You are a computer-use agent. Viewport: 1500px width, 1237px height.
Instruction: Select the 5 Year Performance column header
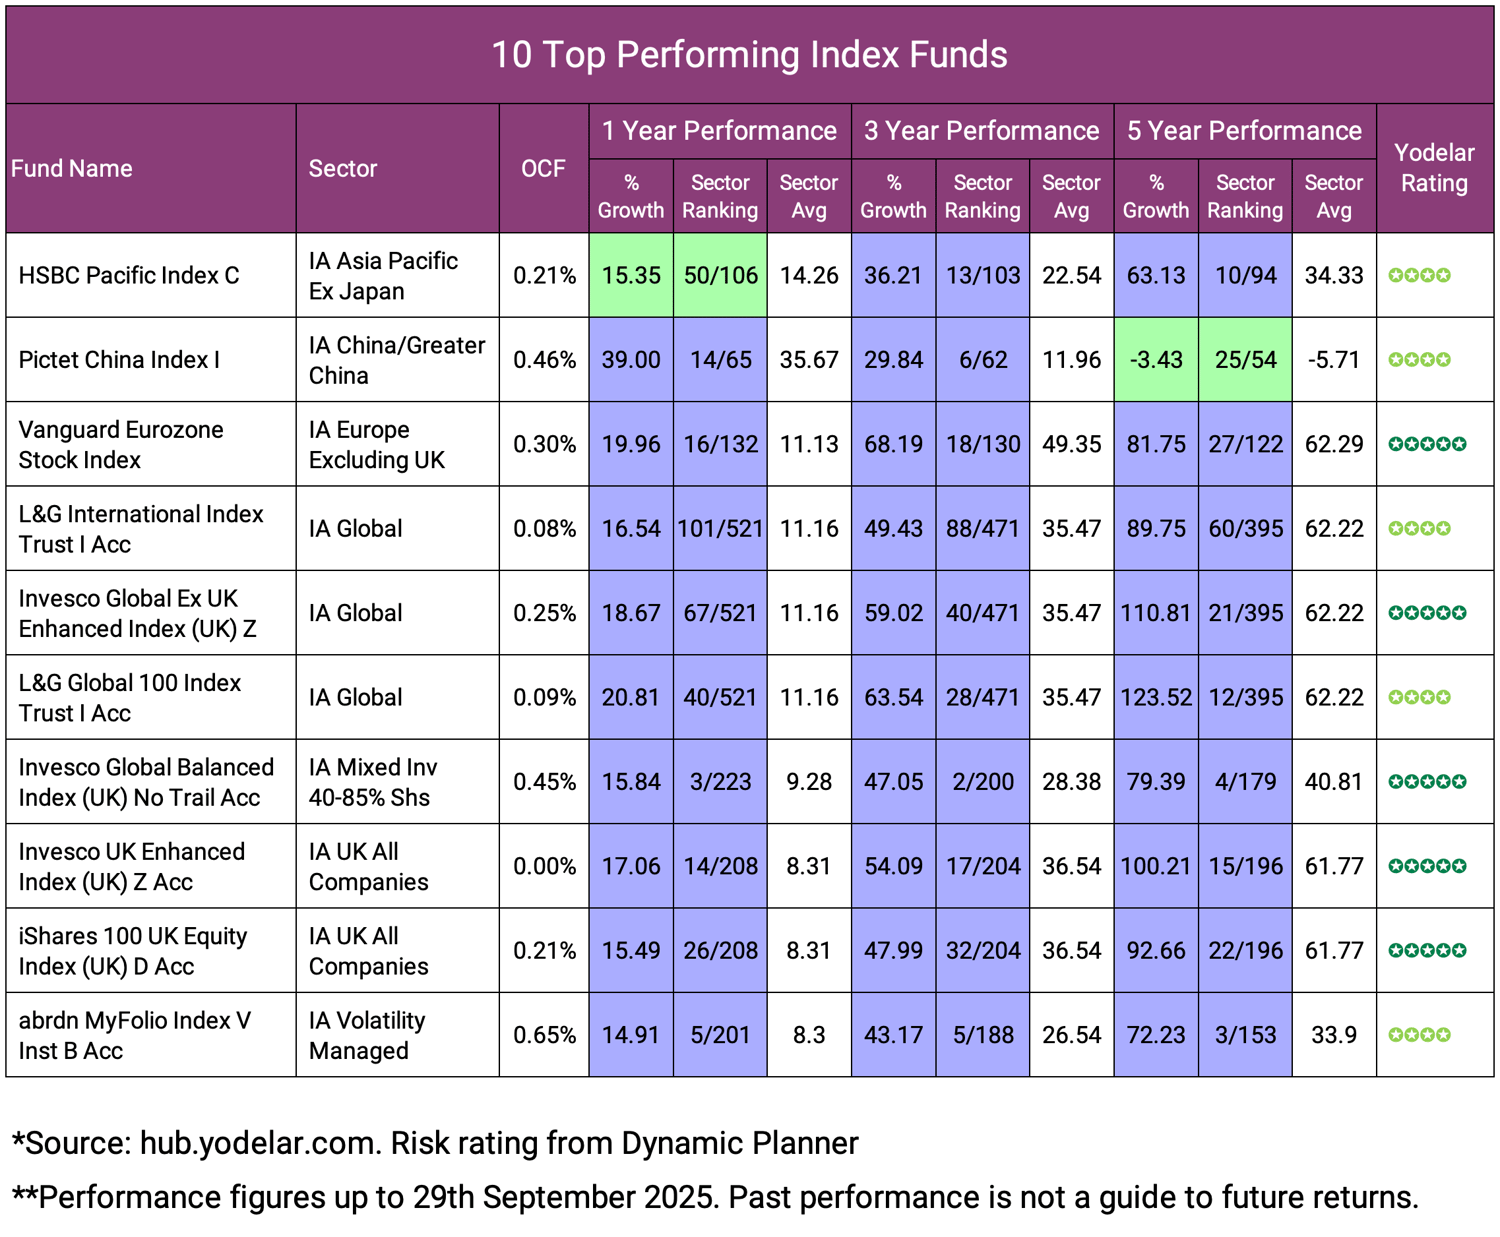point(1244,131)
